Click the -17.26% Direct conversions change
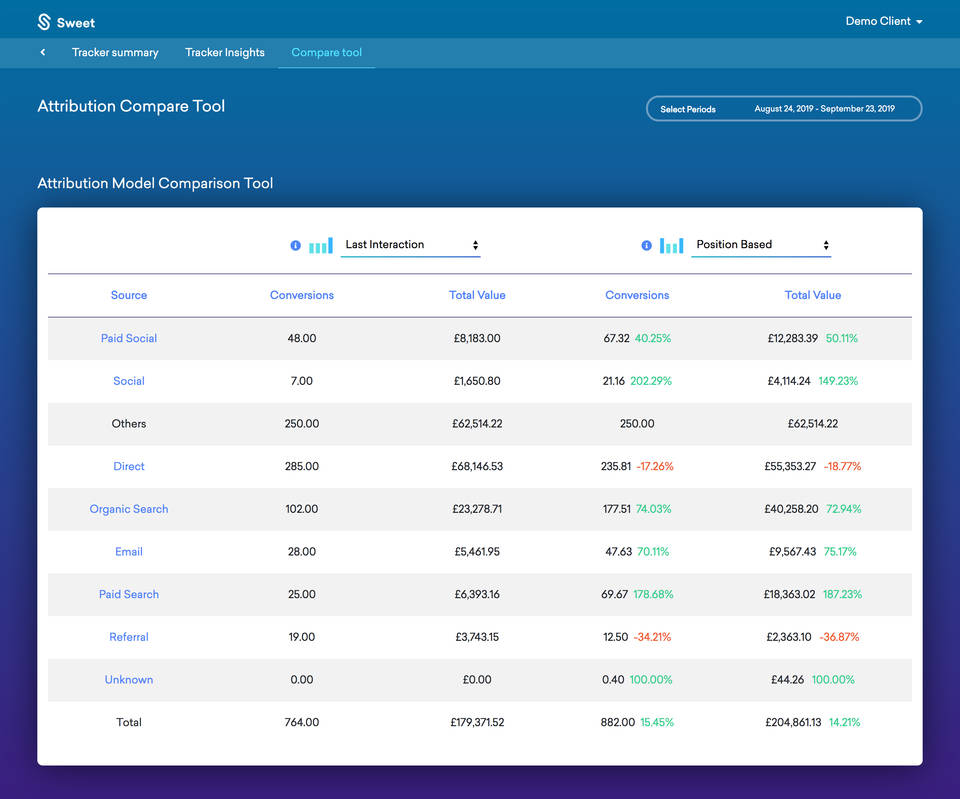Viewport: 960px width, 799px height. click(x=654, y=467)
